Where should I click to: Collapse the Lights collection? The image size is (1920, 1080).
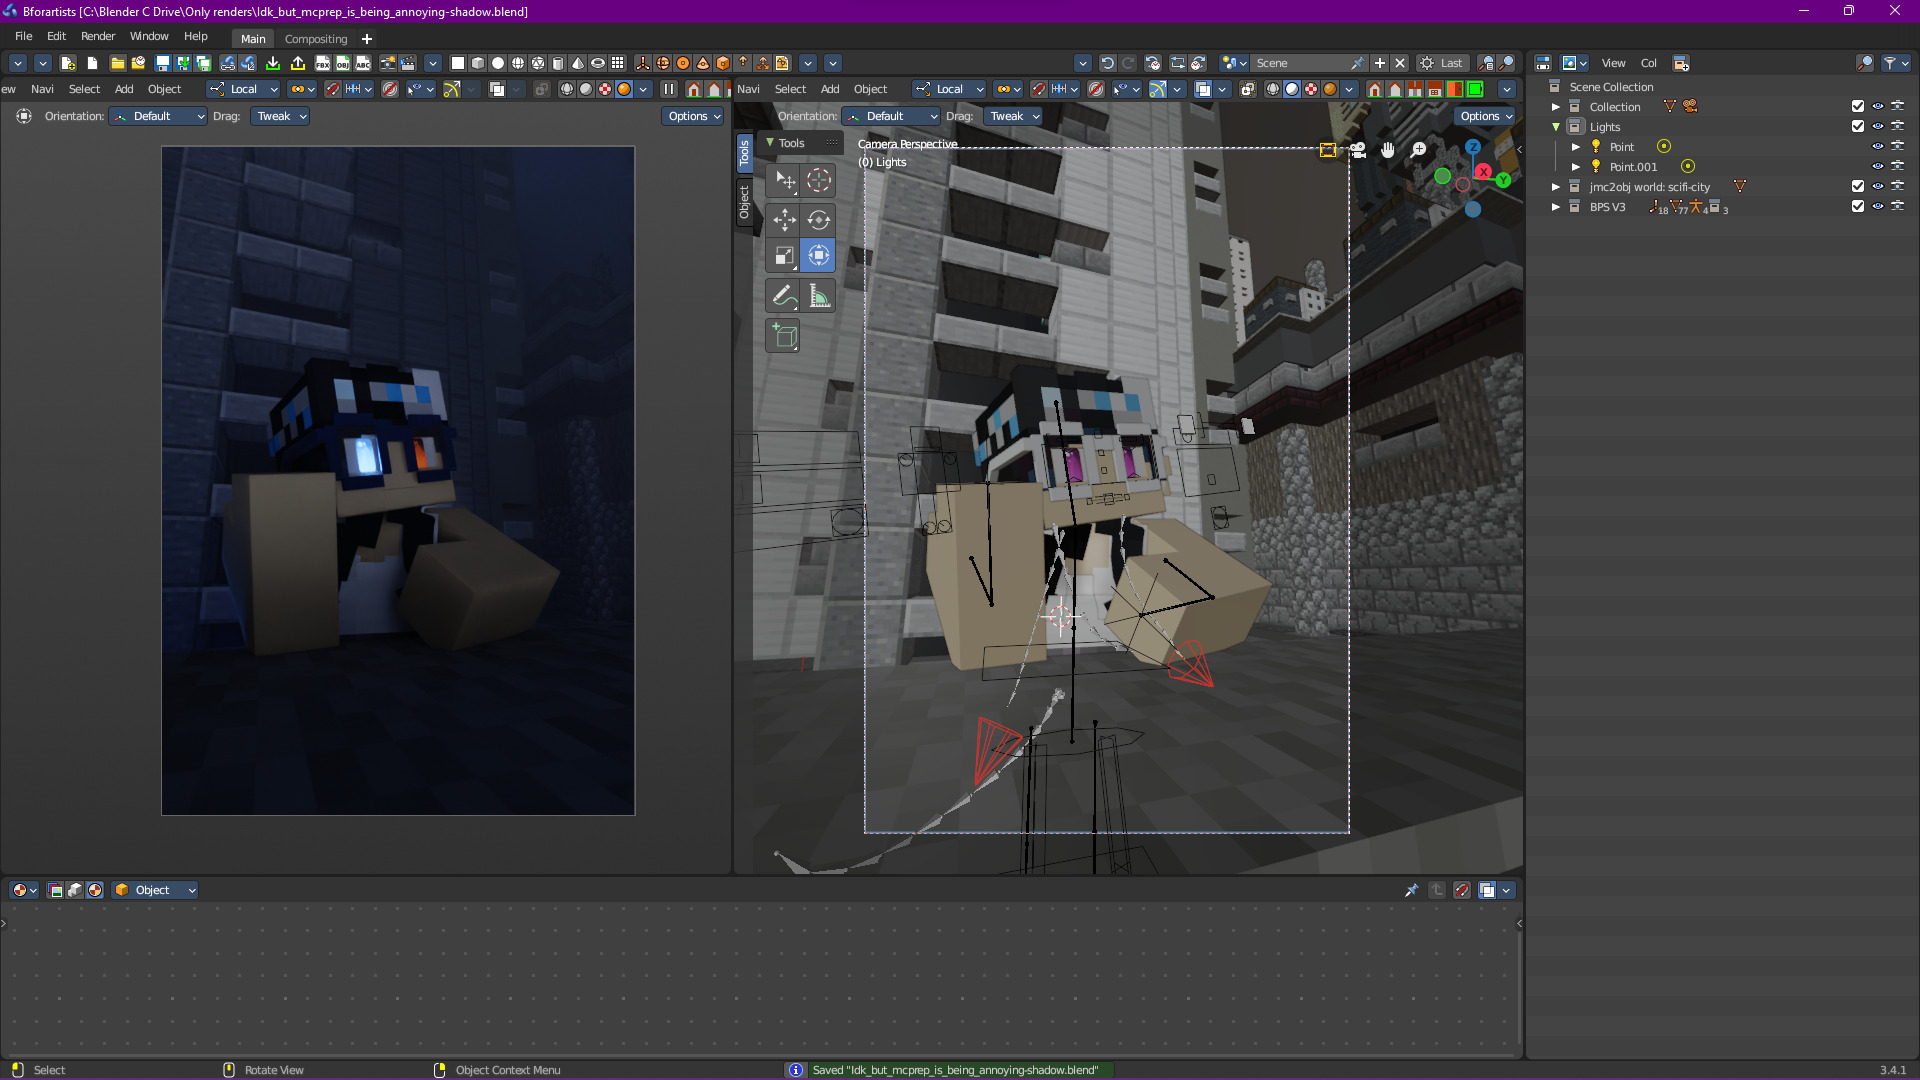point(1556,127)
